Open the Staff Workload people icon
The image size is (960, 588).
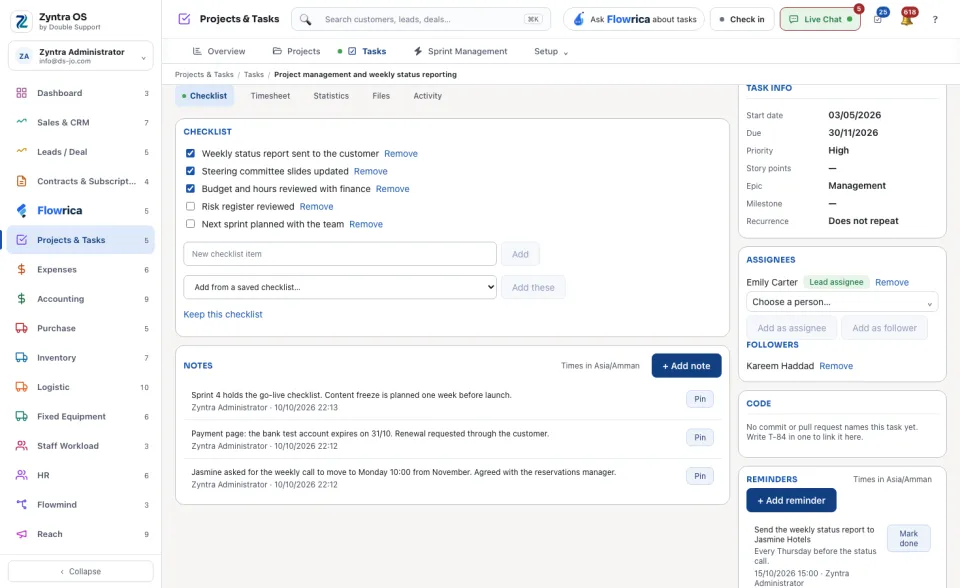point(21,446)
